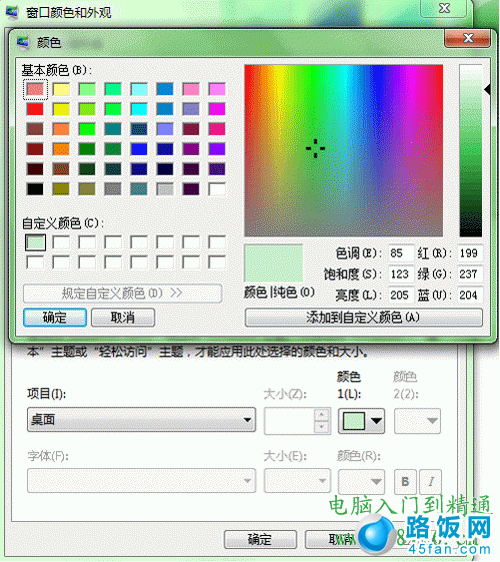The image size is (500, 562).
Task: Click 添加到自定义颜色 button
Action: 363,317
